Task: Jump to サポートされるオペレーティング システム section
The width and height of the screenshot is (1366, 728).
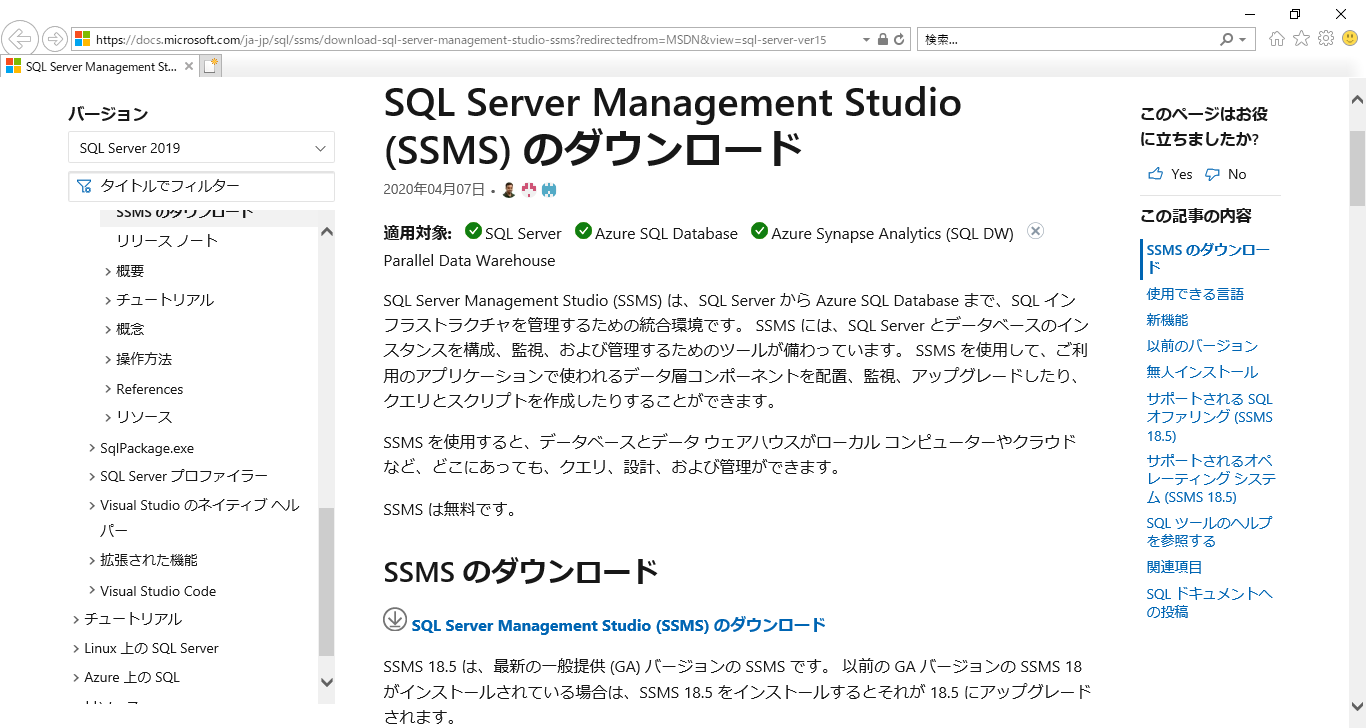Action: click(x=1211, y=479)
